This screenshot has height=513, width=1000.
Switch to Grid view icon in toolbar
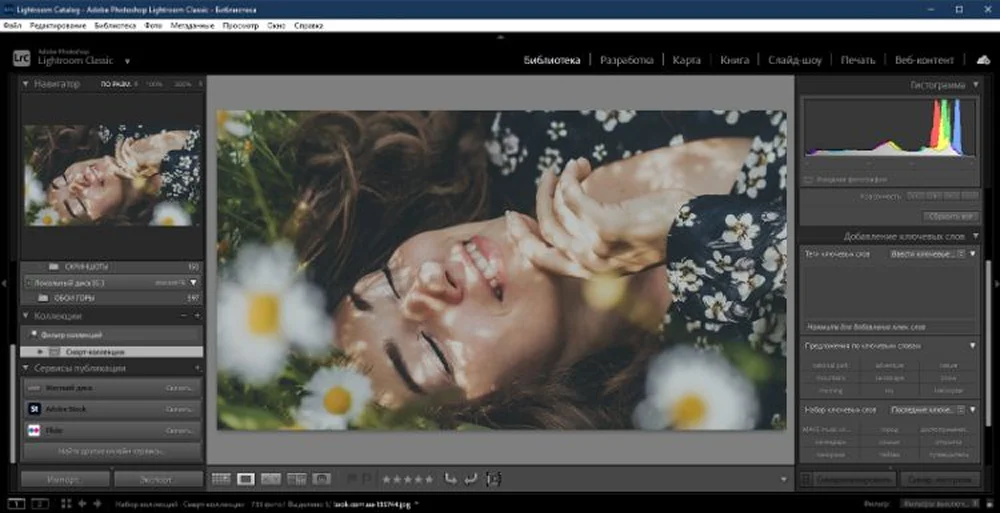click(221, 479)
